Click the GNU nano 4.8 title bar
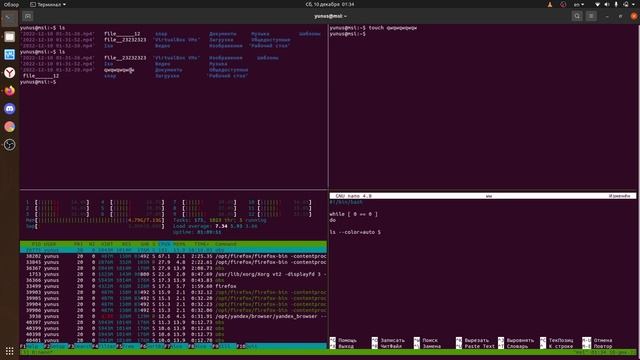 (x=482, y=196)
